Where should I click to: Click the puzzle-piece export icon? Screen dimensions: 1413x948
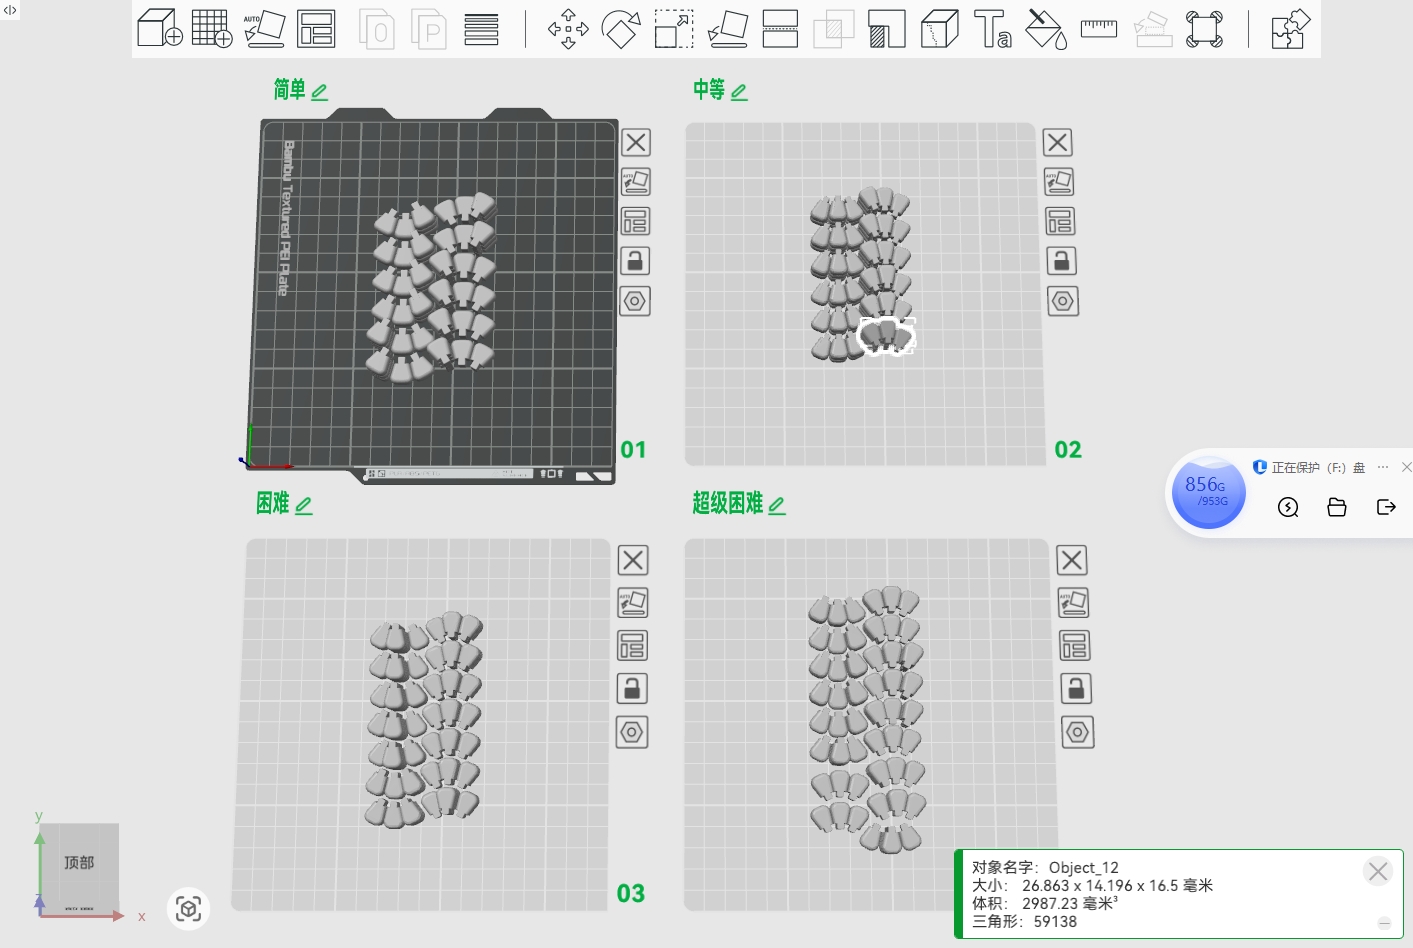[1290, 28]
